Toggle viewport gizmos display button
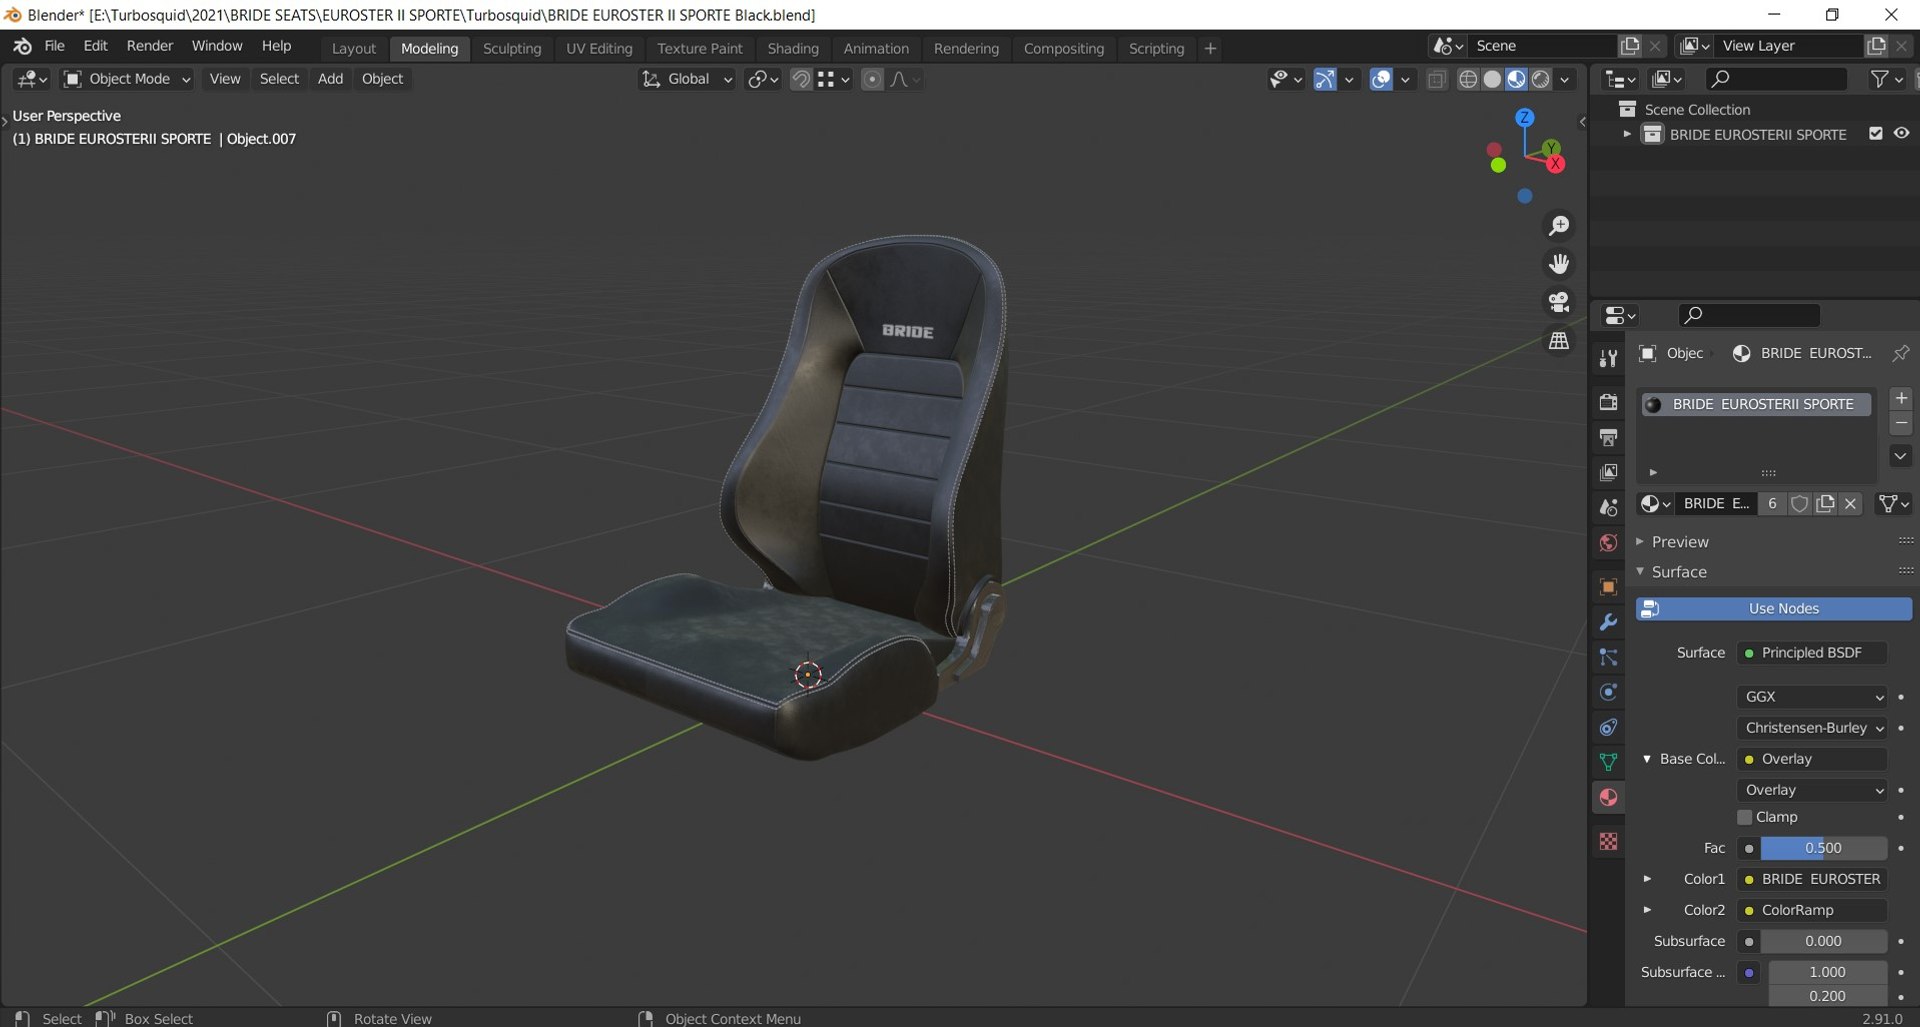Image resolution: width=1920 pixels, height=1027 pixels. pyautogui.click(x=1325, y=79)
